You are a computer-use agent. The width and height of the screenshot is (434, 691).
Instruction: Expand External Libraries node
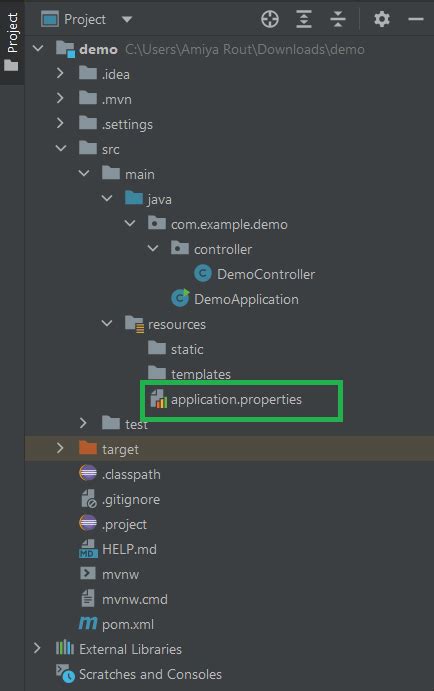click(37, 648)
